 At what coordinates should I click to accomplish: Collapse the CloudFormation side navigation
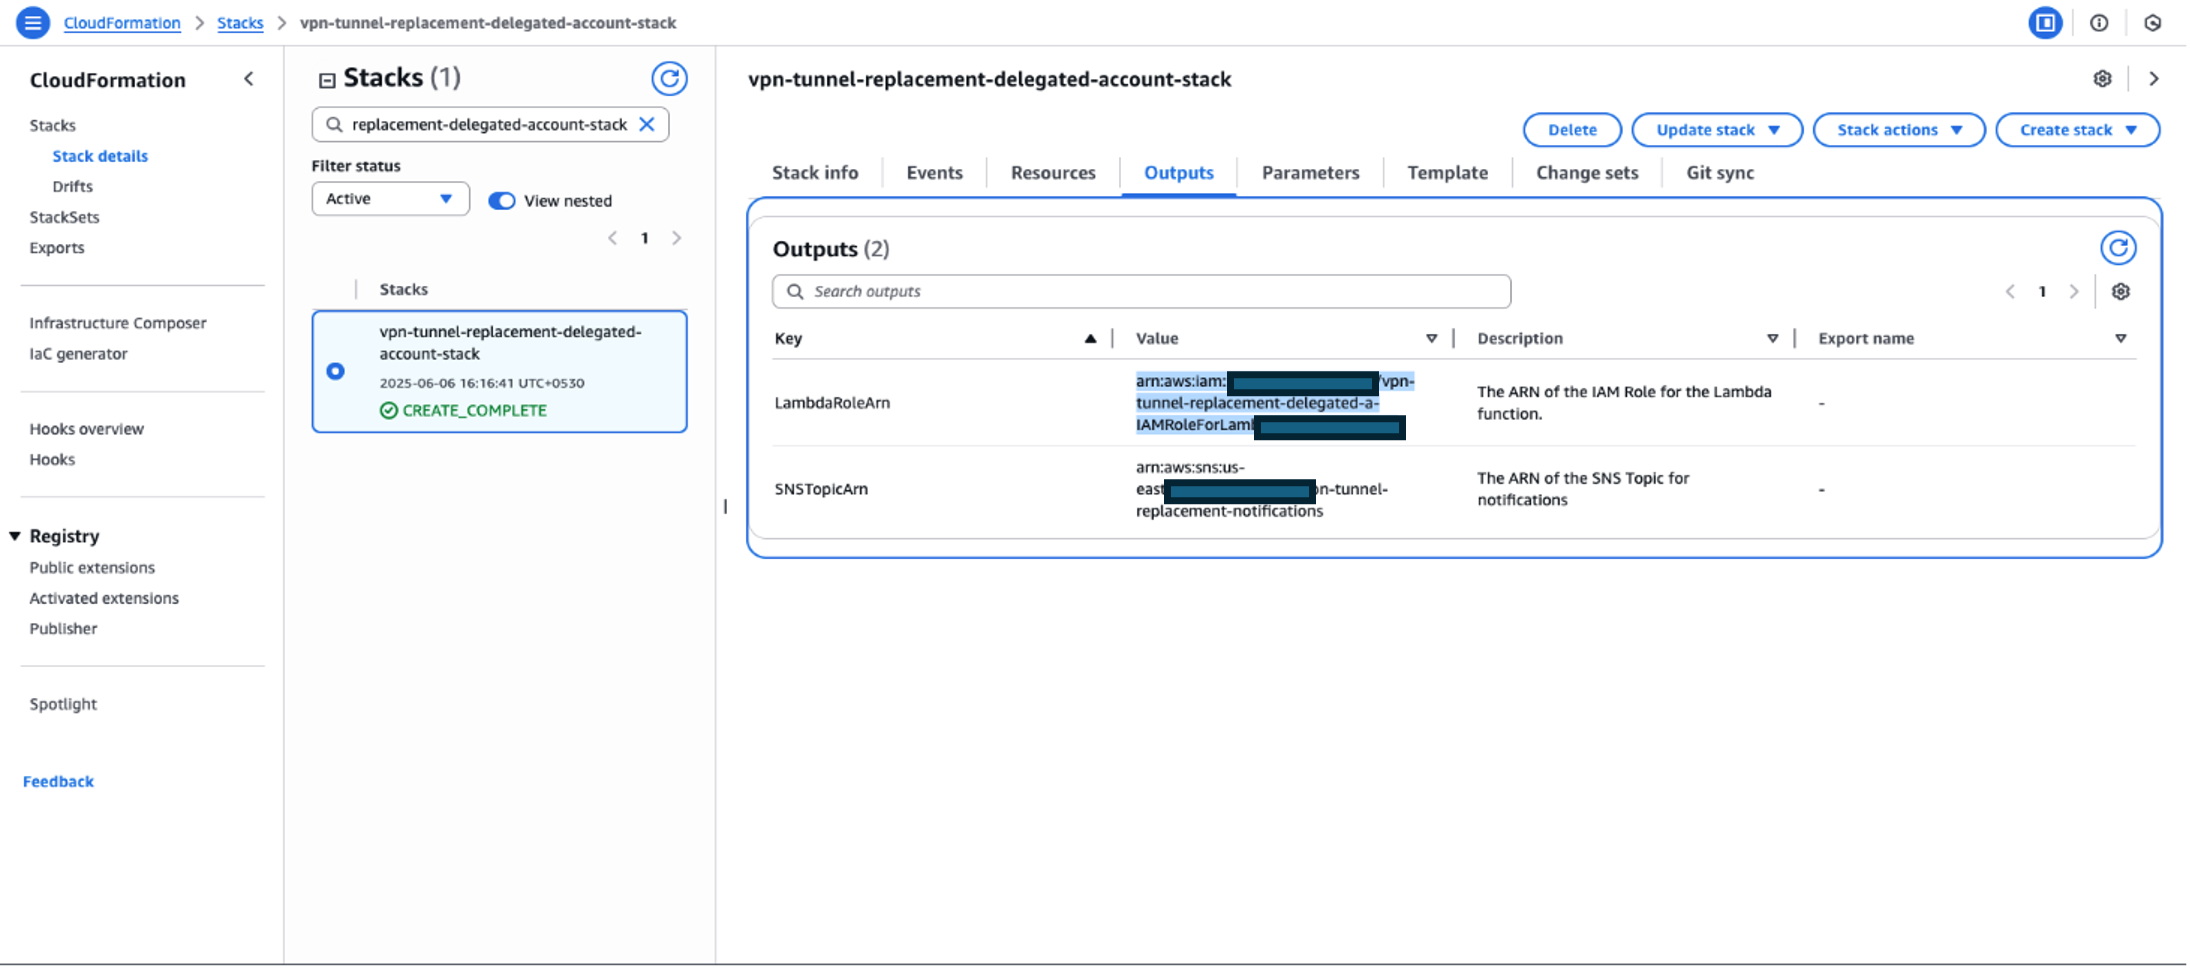(249, 79)
